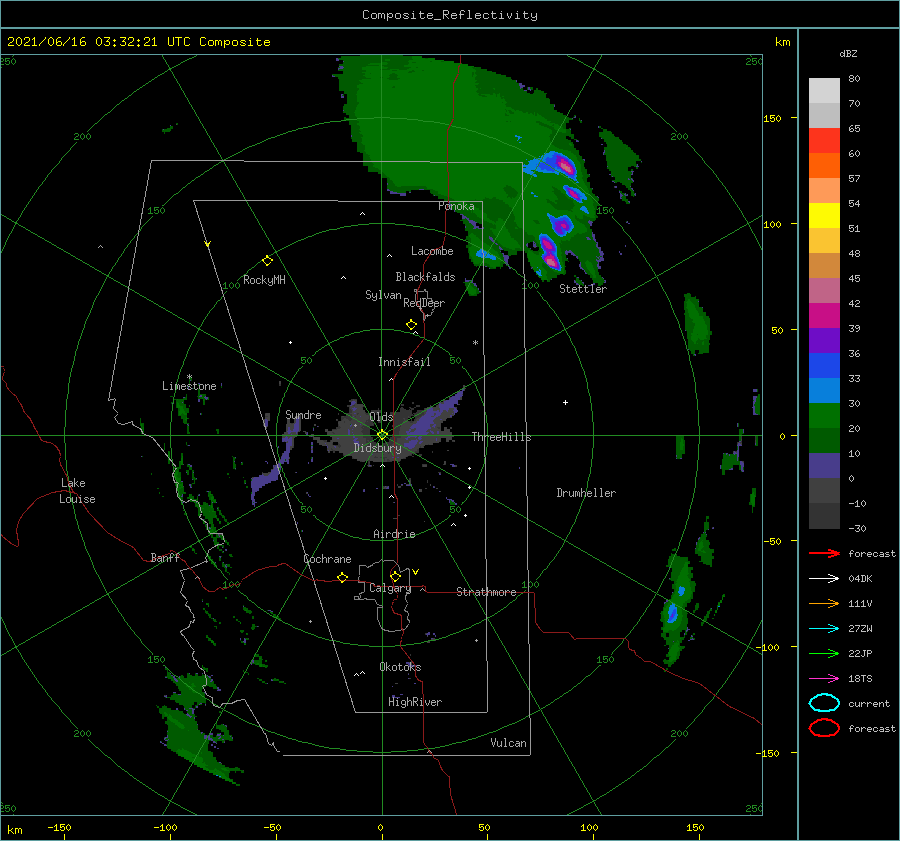Click the Calgary city label
The image size is (900, 841).
point(390,588)
